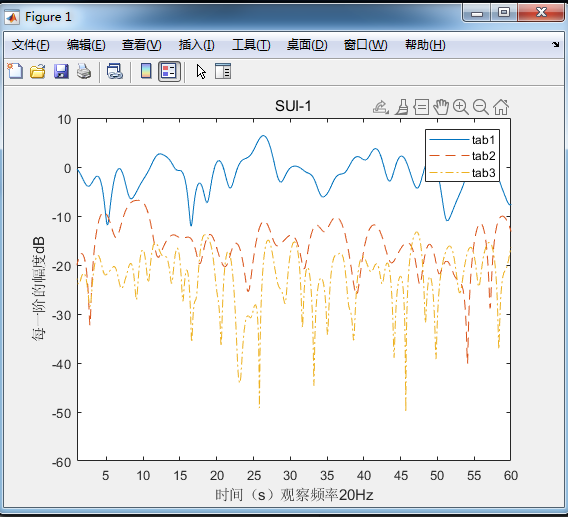This screenshot has height=517, width=568.
Task: Insert a colorbar from the toolbar
Action: (146, 71)
